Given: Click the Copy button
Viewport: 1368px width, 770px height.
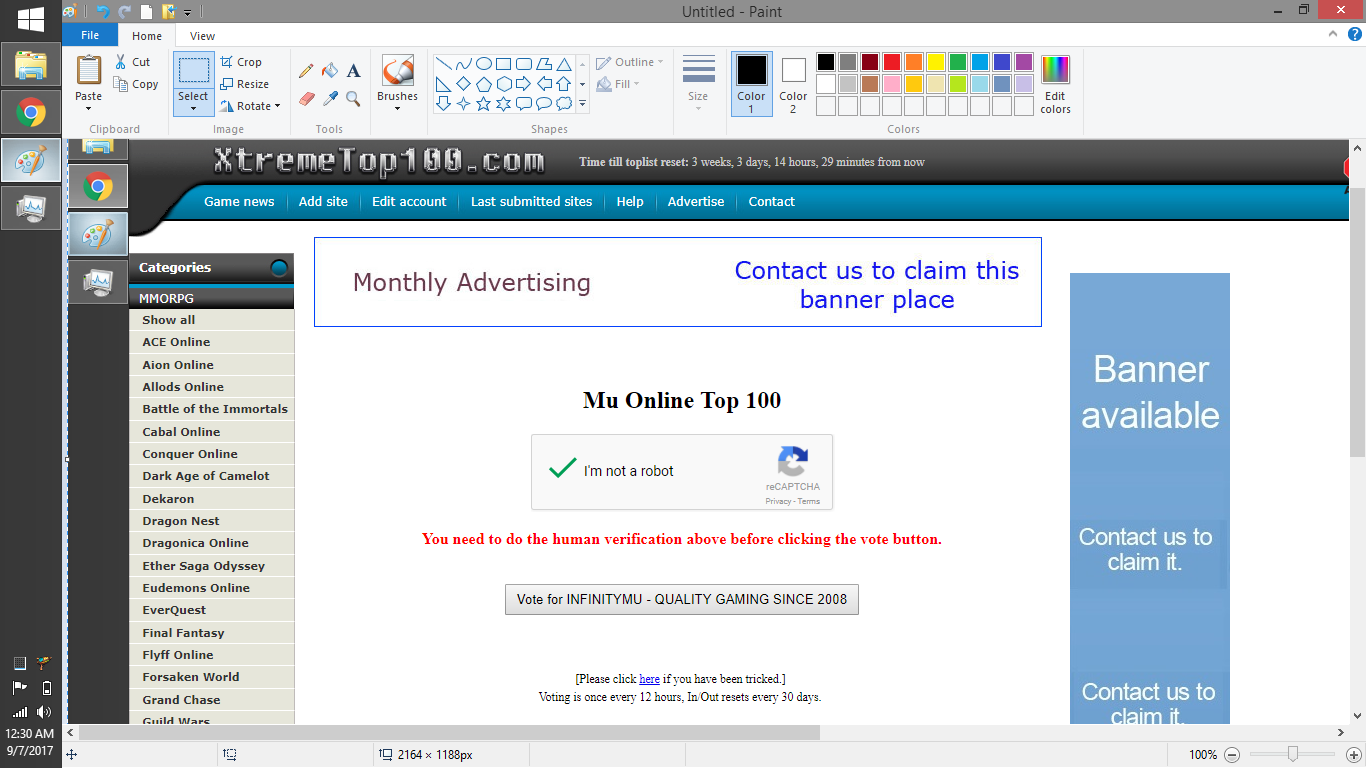Looking at the screenshot, I should (x=136, y=85).
